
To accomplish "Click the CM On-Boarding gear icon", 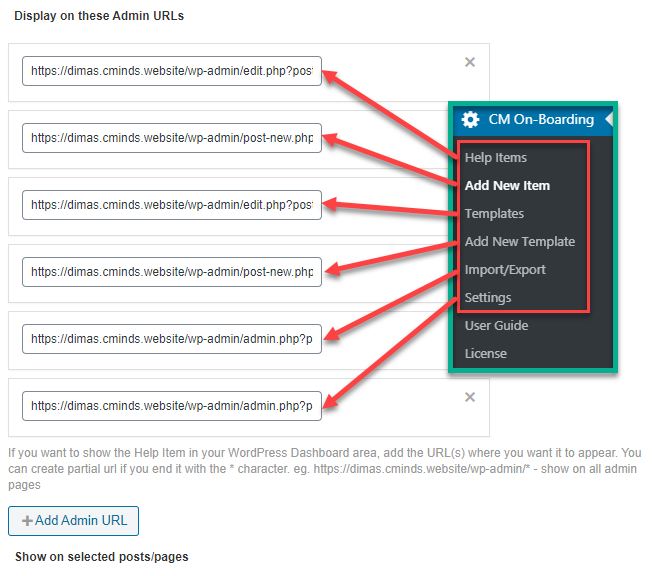I will coord(470,119).
